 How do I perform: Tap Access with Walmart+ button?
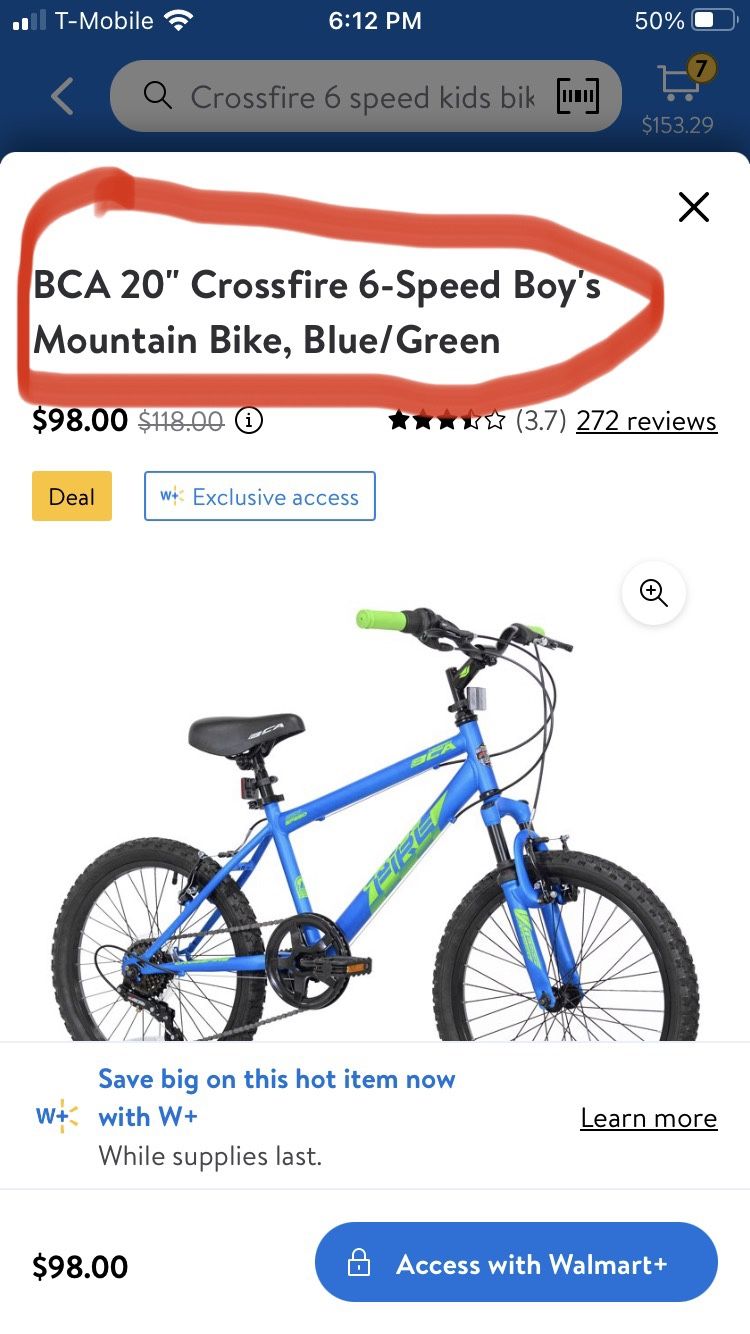(516, 1262)
